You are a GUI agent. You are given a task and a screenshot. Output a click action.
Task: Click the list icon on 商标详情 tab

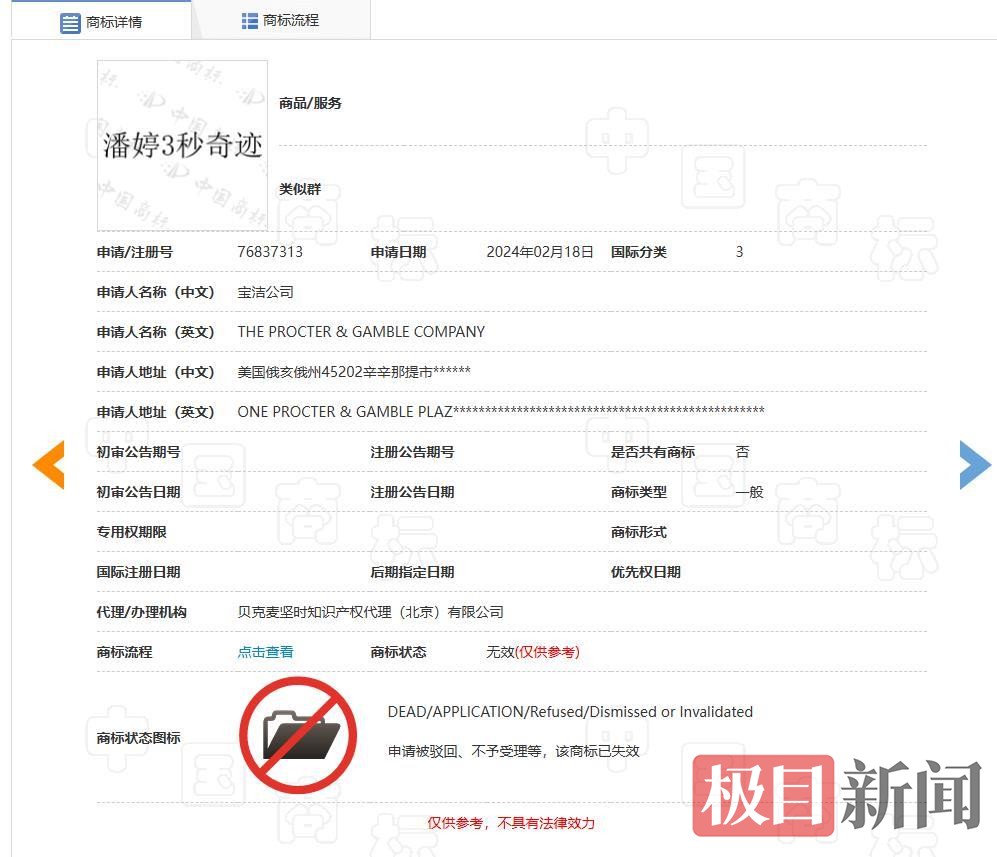point(70,22)
